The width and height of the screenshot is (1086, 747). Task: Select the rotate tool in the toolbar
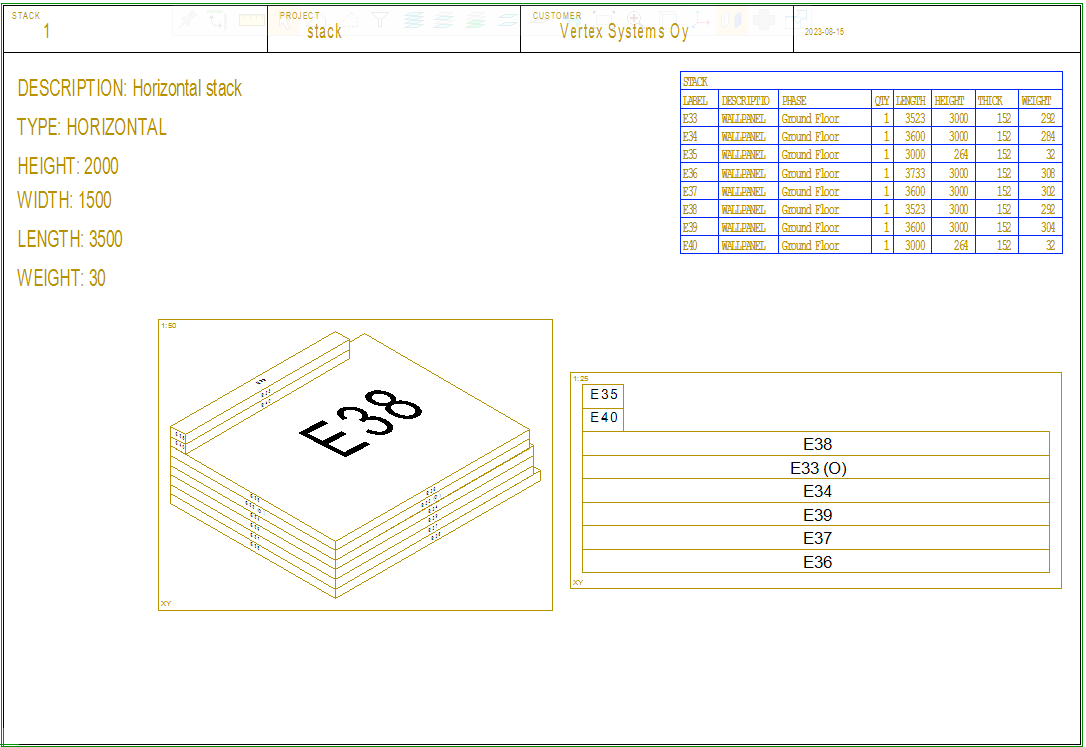[217, 20]
